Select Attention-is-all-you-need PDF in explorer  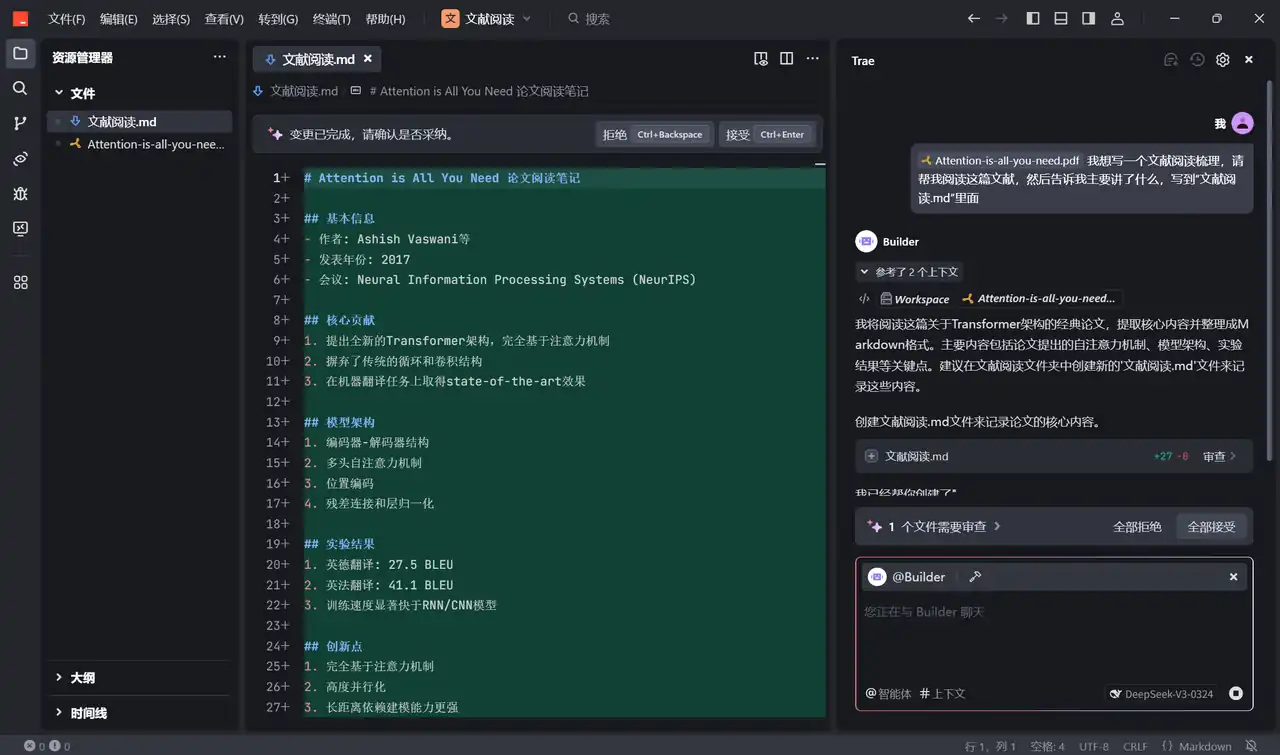(140, 144)
